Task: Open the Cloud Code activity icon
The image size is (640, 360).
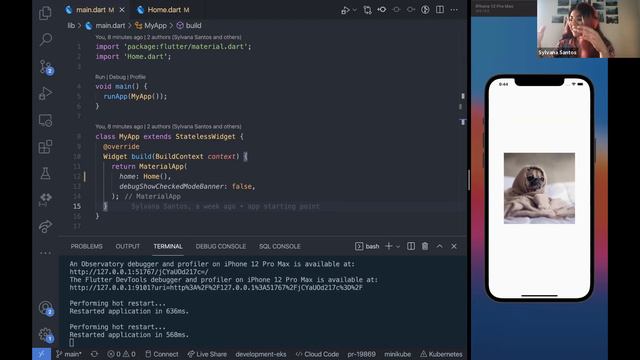Action: 45,200
